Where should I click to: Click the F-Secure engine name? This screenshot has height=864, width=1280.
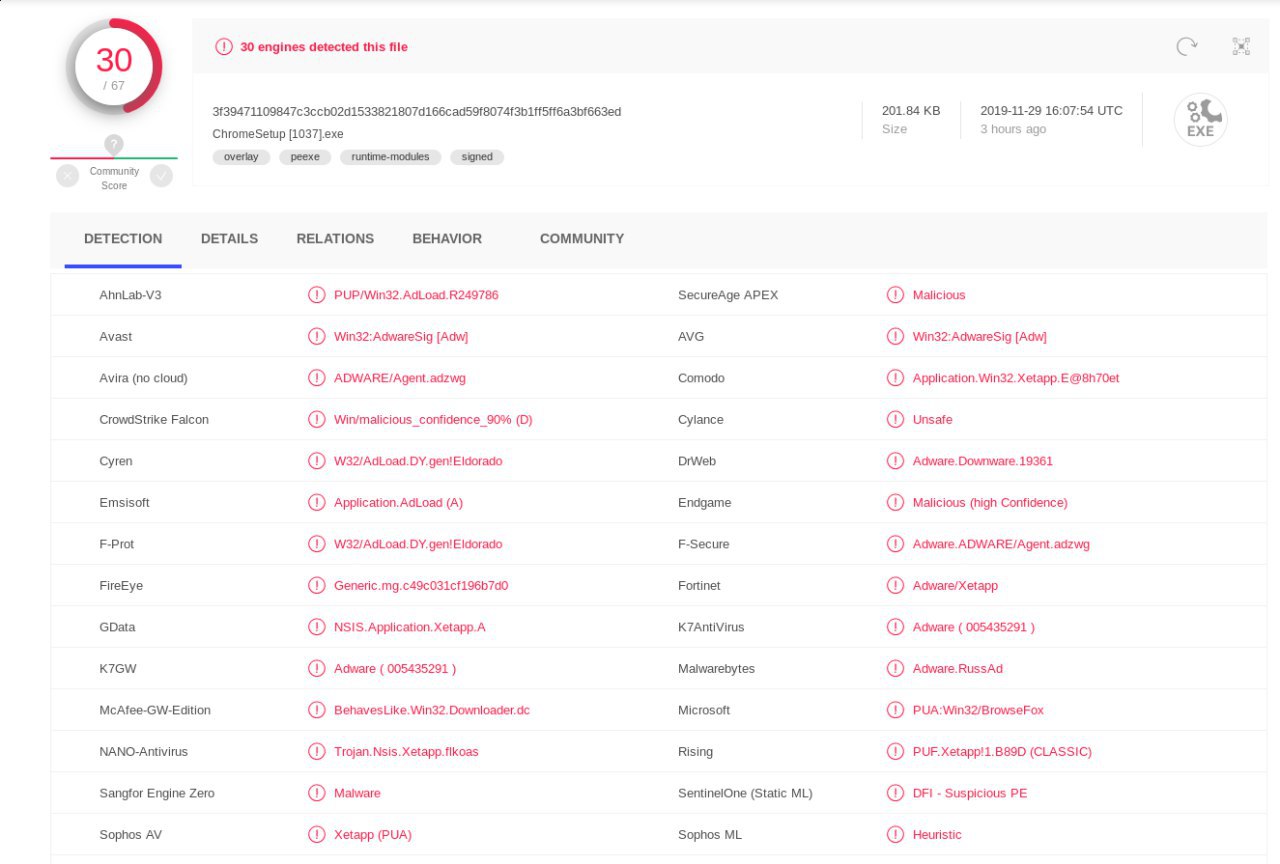click(x=704, y=544)
